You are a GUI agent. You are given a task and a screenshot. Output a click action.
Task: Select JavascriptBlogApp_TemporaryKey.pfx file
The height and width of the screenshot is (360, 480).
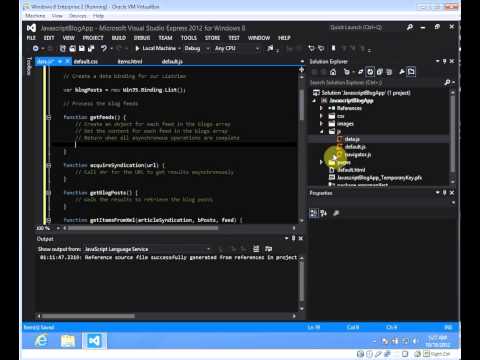tap(379, 178)
